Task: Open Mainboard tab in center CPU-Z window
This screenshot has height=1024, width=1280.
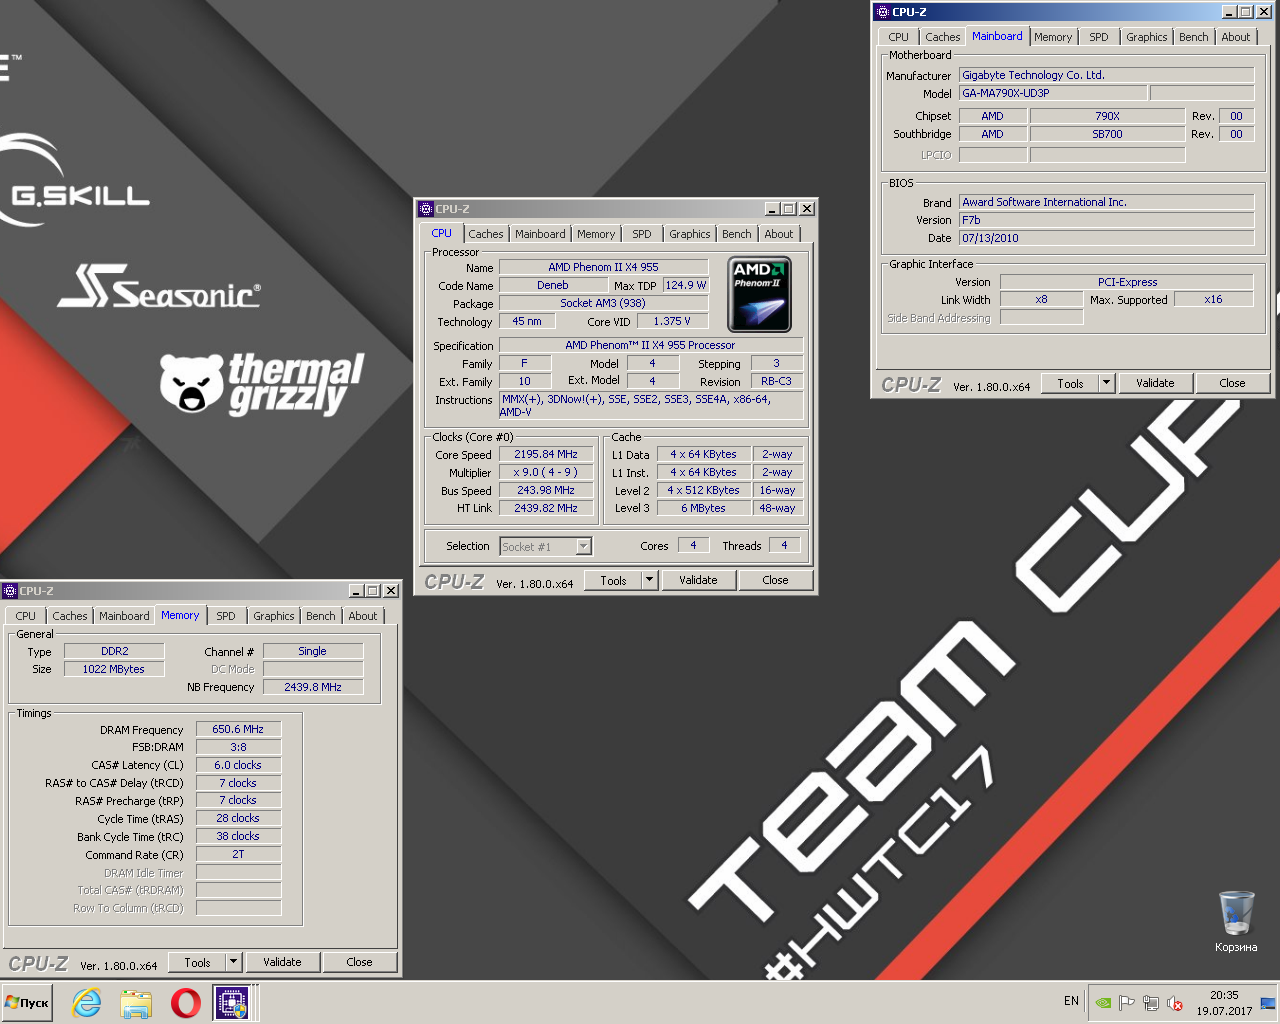Action: coord(540,234)
